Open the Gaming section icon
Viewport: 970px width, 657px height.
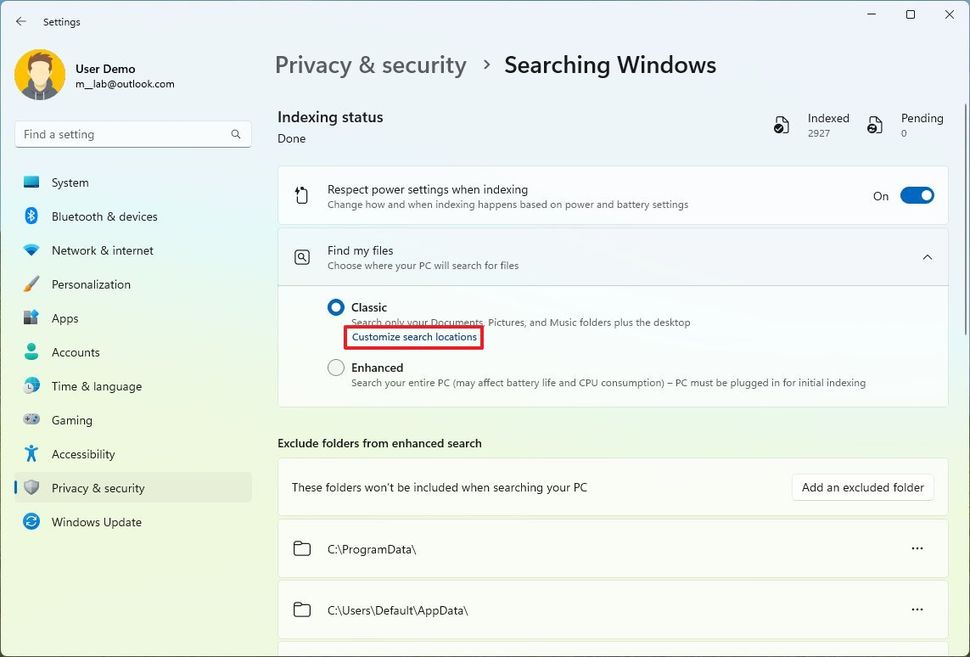33,420
